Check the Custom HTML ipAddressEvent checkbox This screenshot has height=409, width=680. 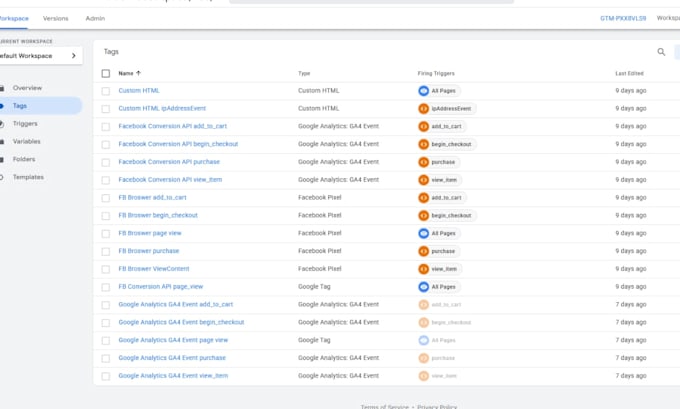(106, 109)
